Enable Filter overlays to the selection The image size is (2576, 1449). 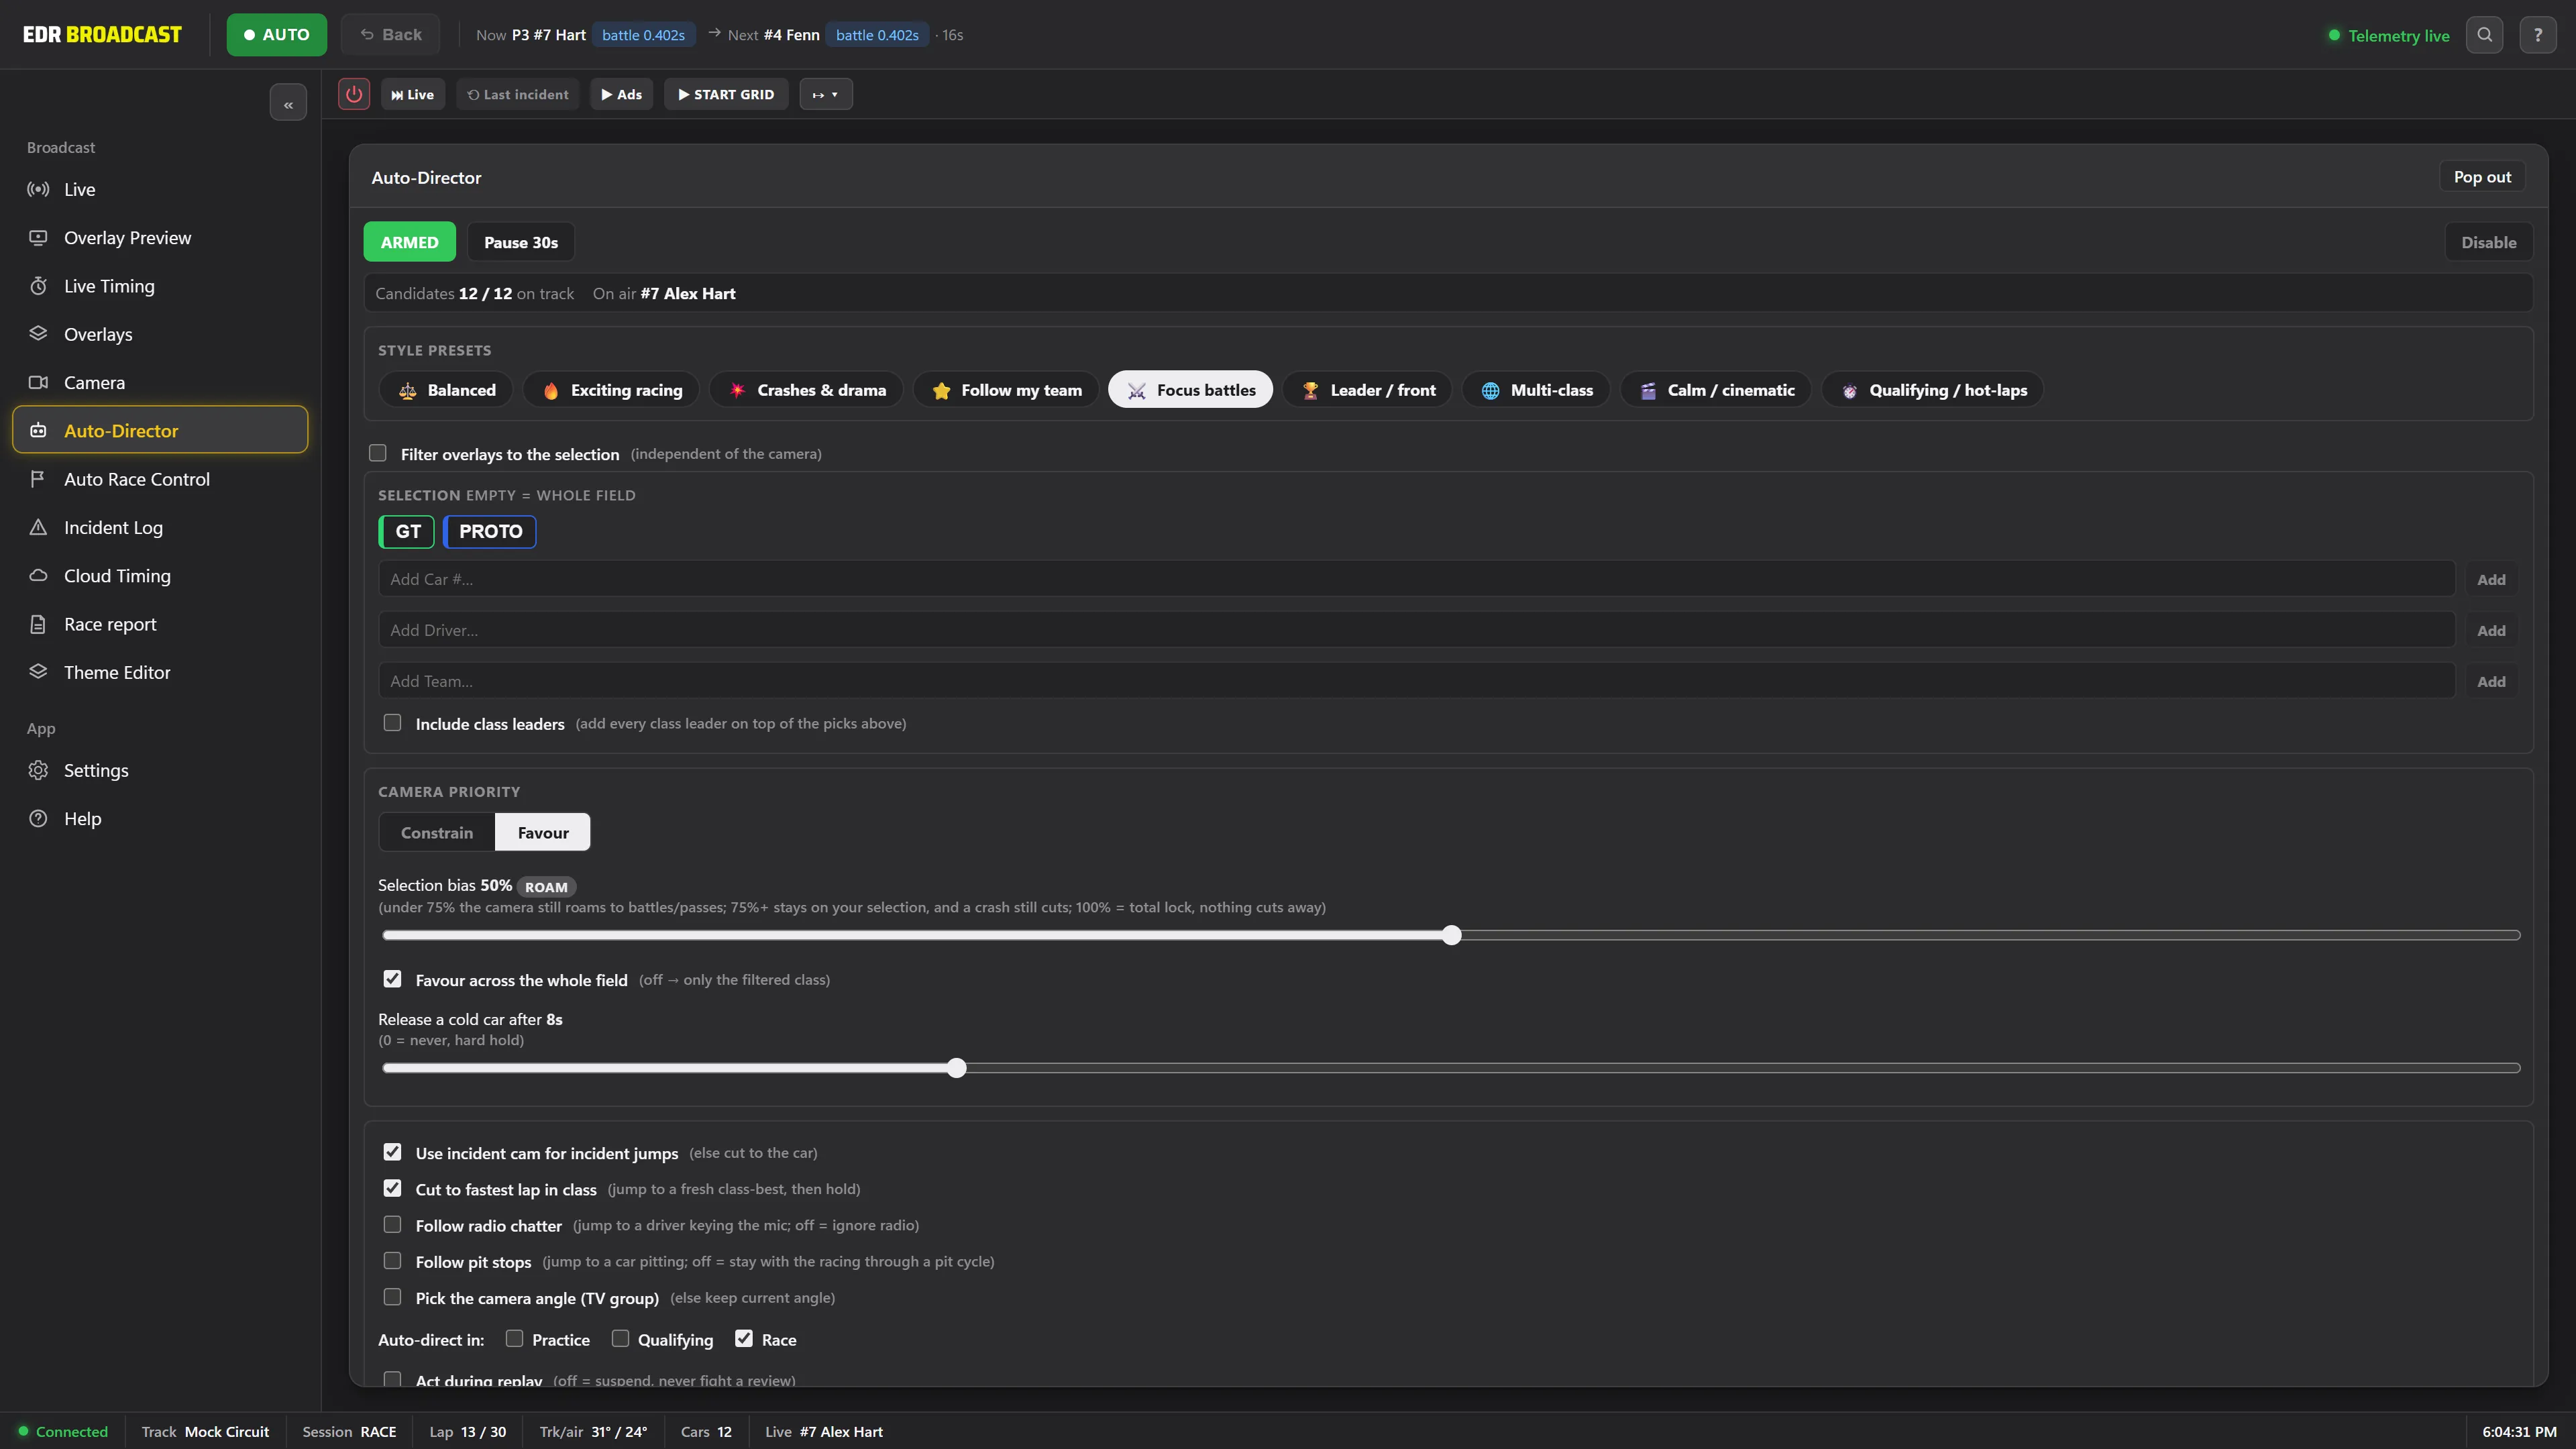378,453
